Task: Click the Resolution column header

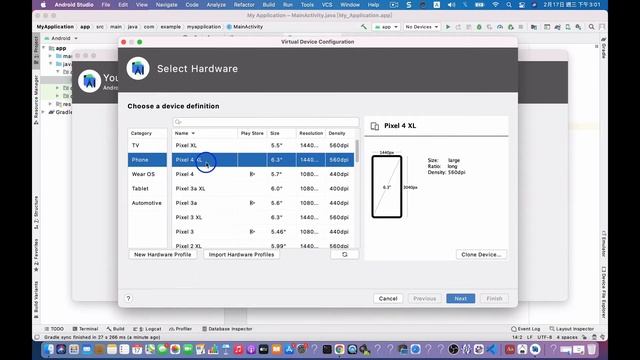Action: click(311, 133)
